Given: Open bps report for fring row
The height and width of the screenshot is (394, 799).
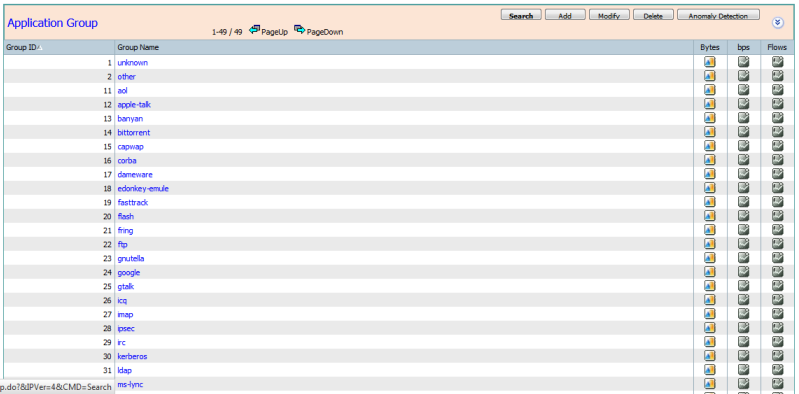Looking at the screenshot, I should [743, 230].
